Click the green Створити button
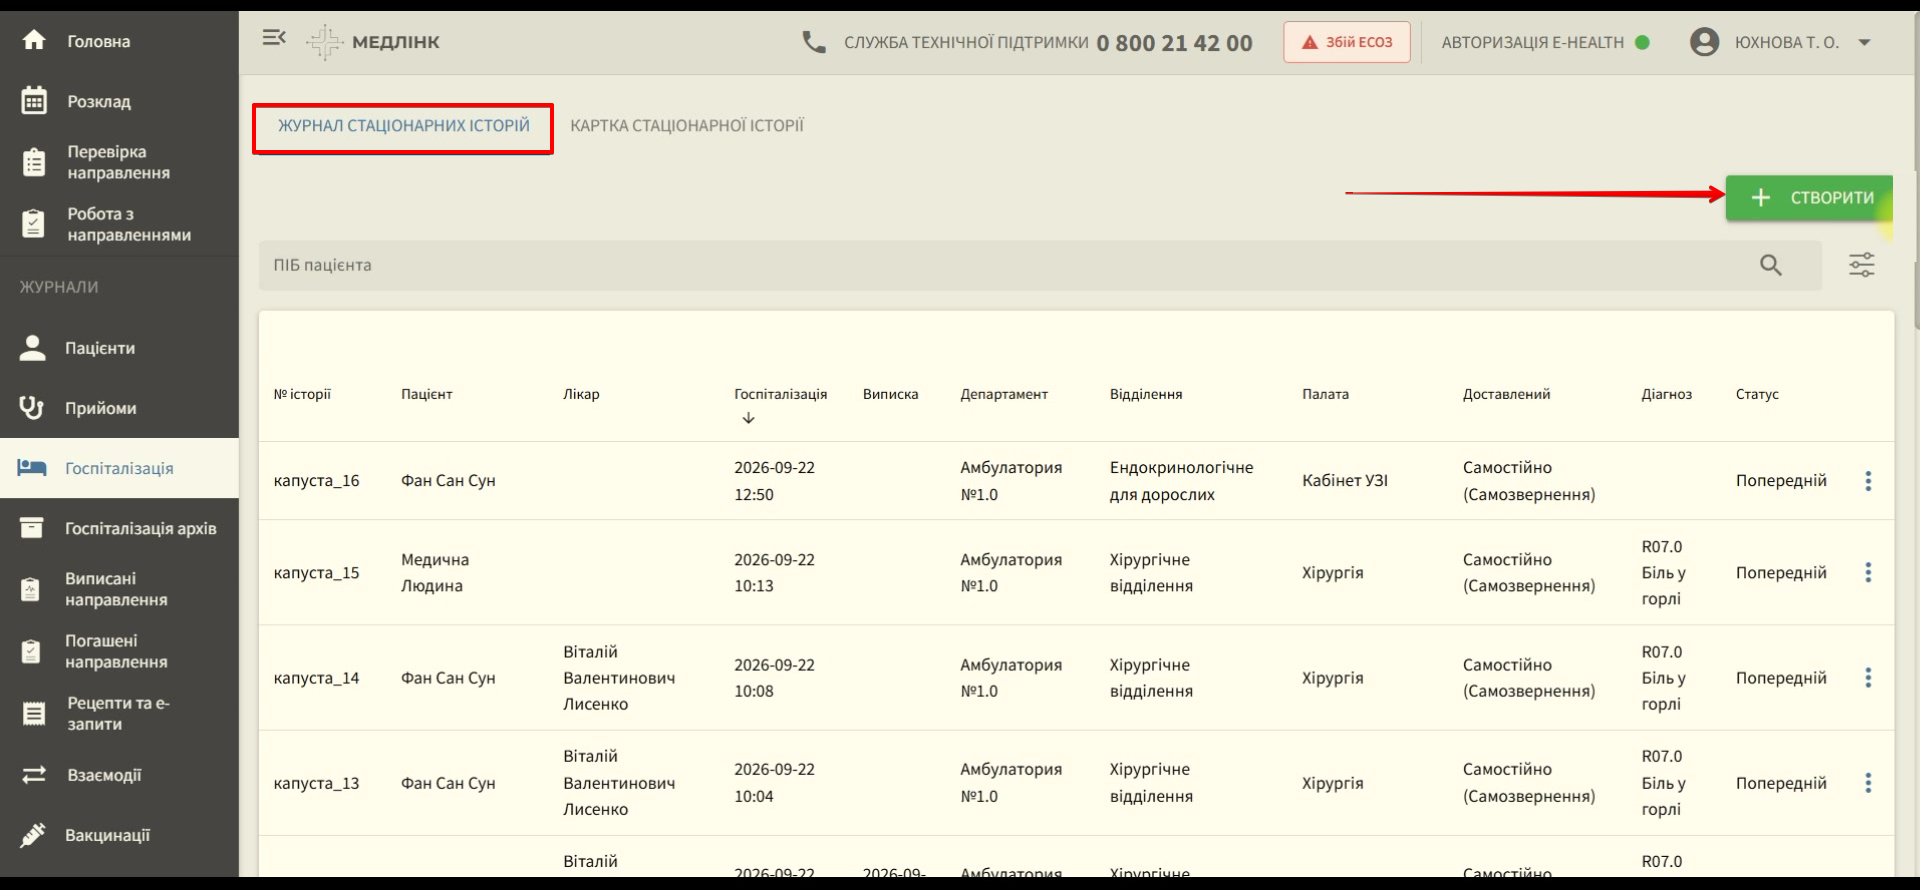1920x890 pixels. click(1809, 198)
